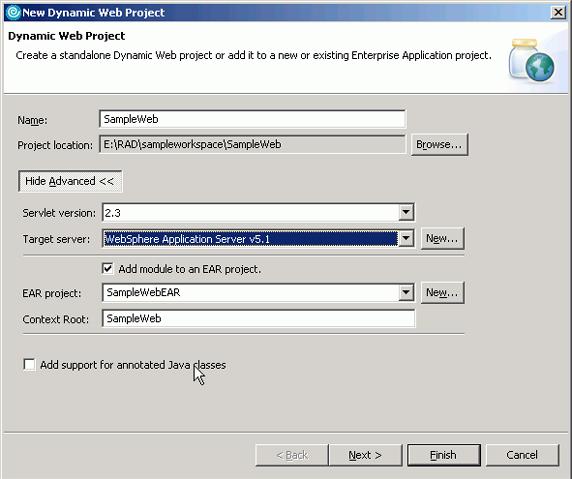Click the Context Root label
This screenshot has height=479, width=572.
pyautogui.click(x=55, y=320)
